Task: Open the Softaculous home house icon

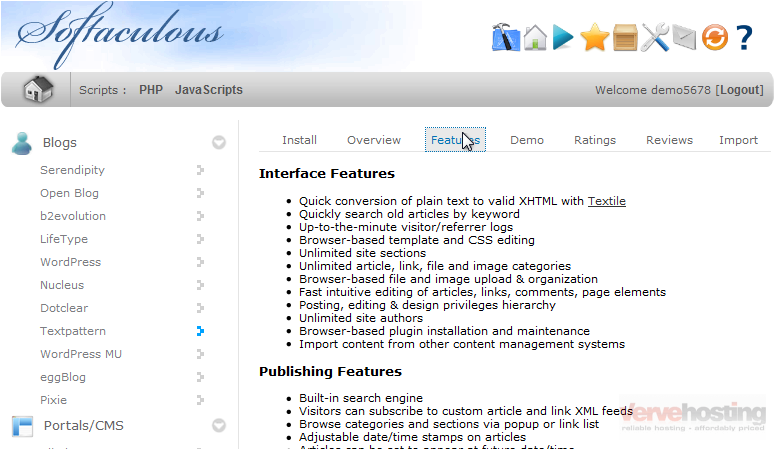Action: pos(535,37)
